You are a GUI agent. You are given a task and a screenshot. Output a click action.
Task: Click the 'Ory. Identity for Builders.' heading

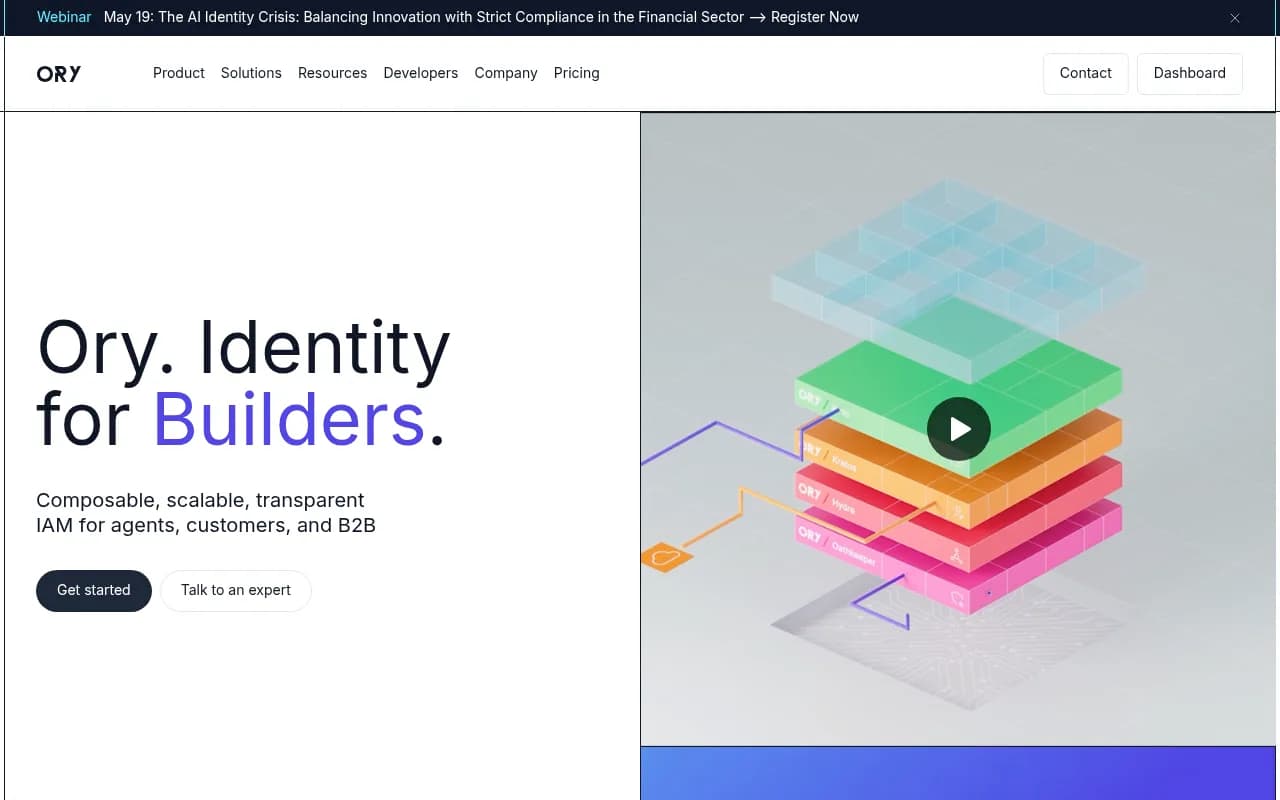(x=243, y=384)
